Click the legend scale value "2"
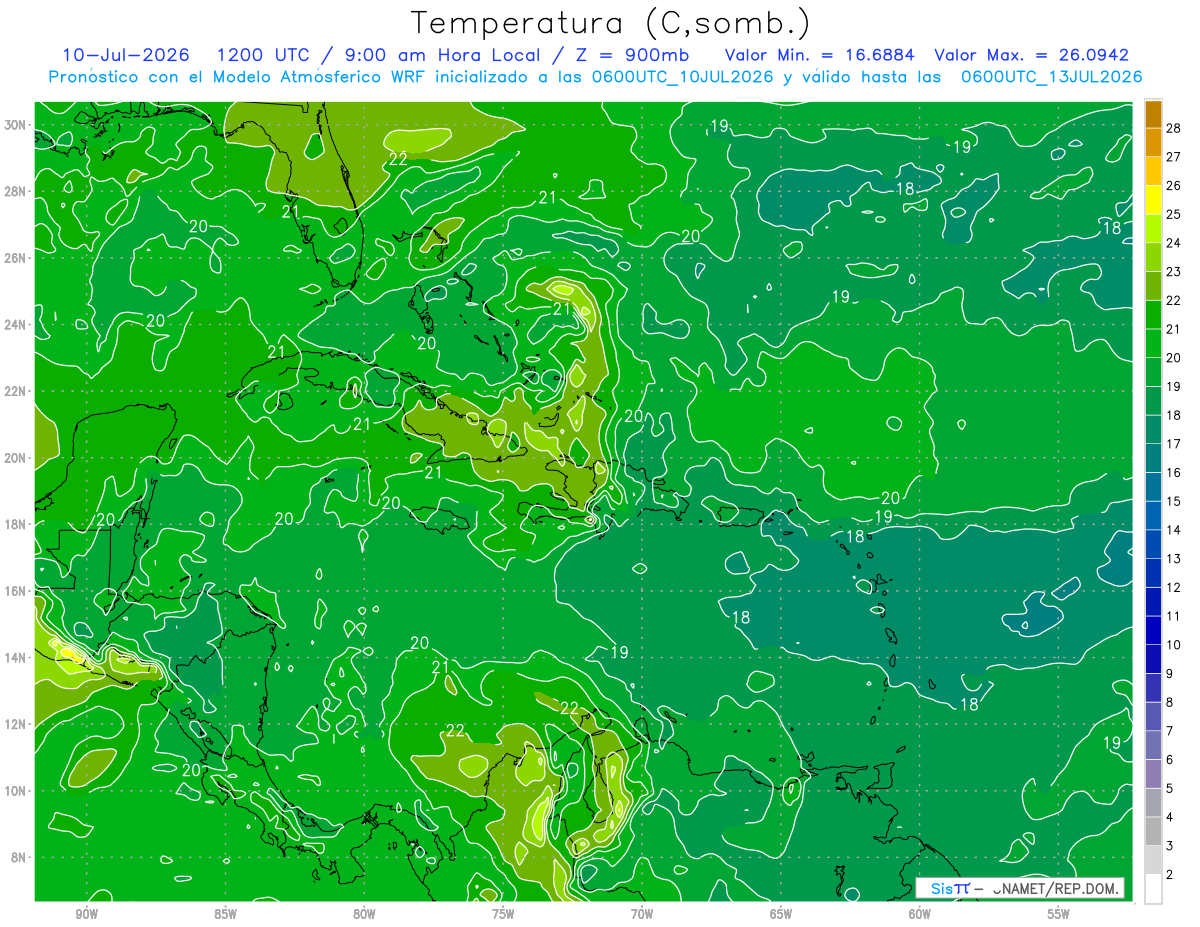Image resolution: width=1200 pixels, height=927 pixels. 1170,875
